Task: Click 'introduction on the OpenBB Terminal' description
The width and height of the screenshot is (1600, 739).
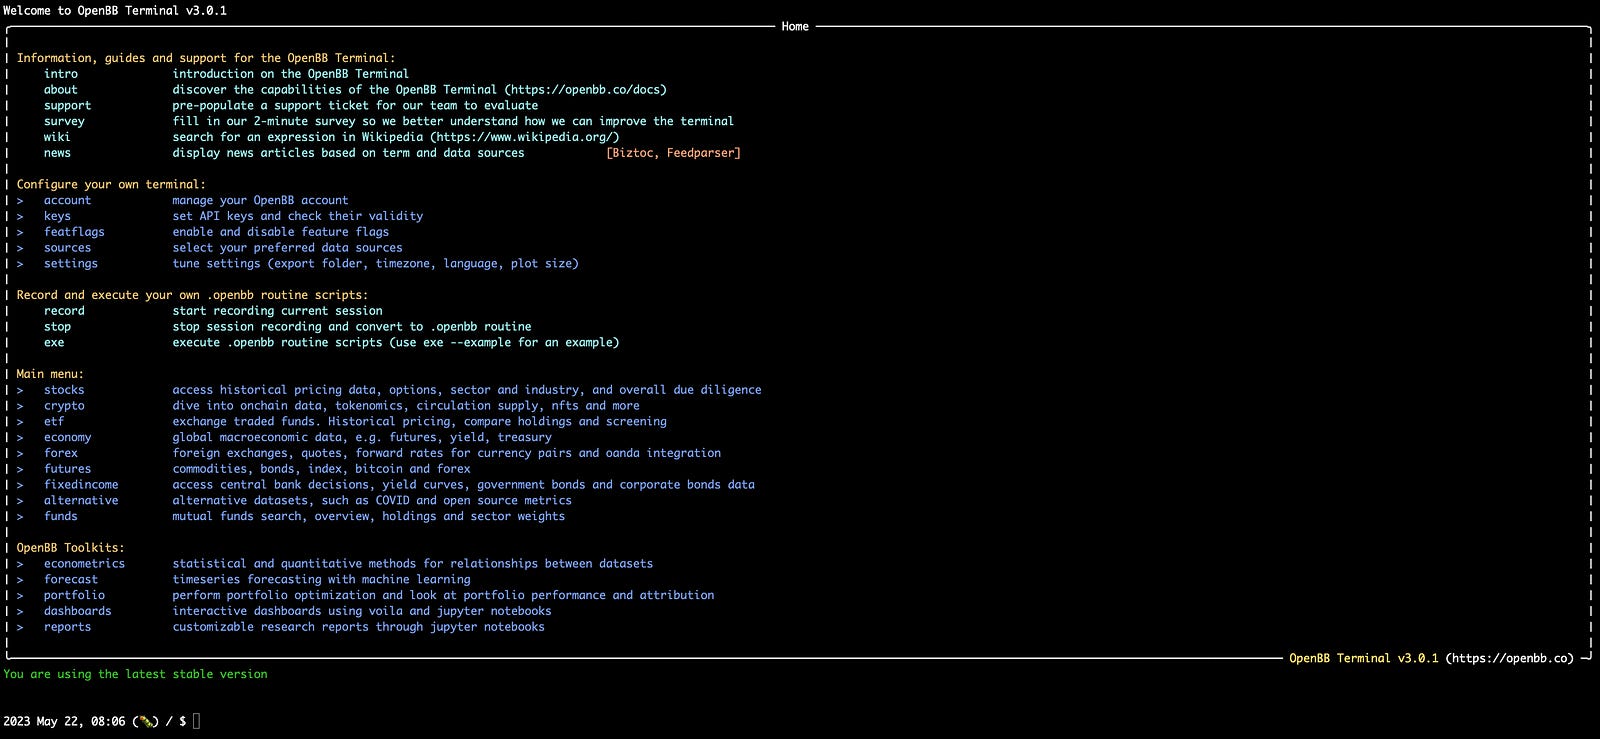Action: pos(291,74)
